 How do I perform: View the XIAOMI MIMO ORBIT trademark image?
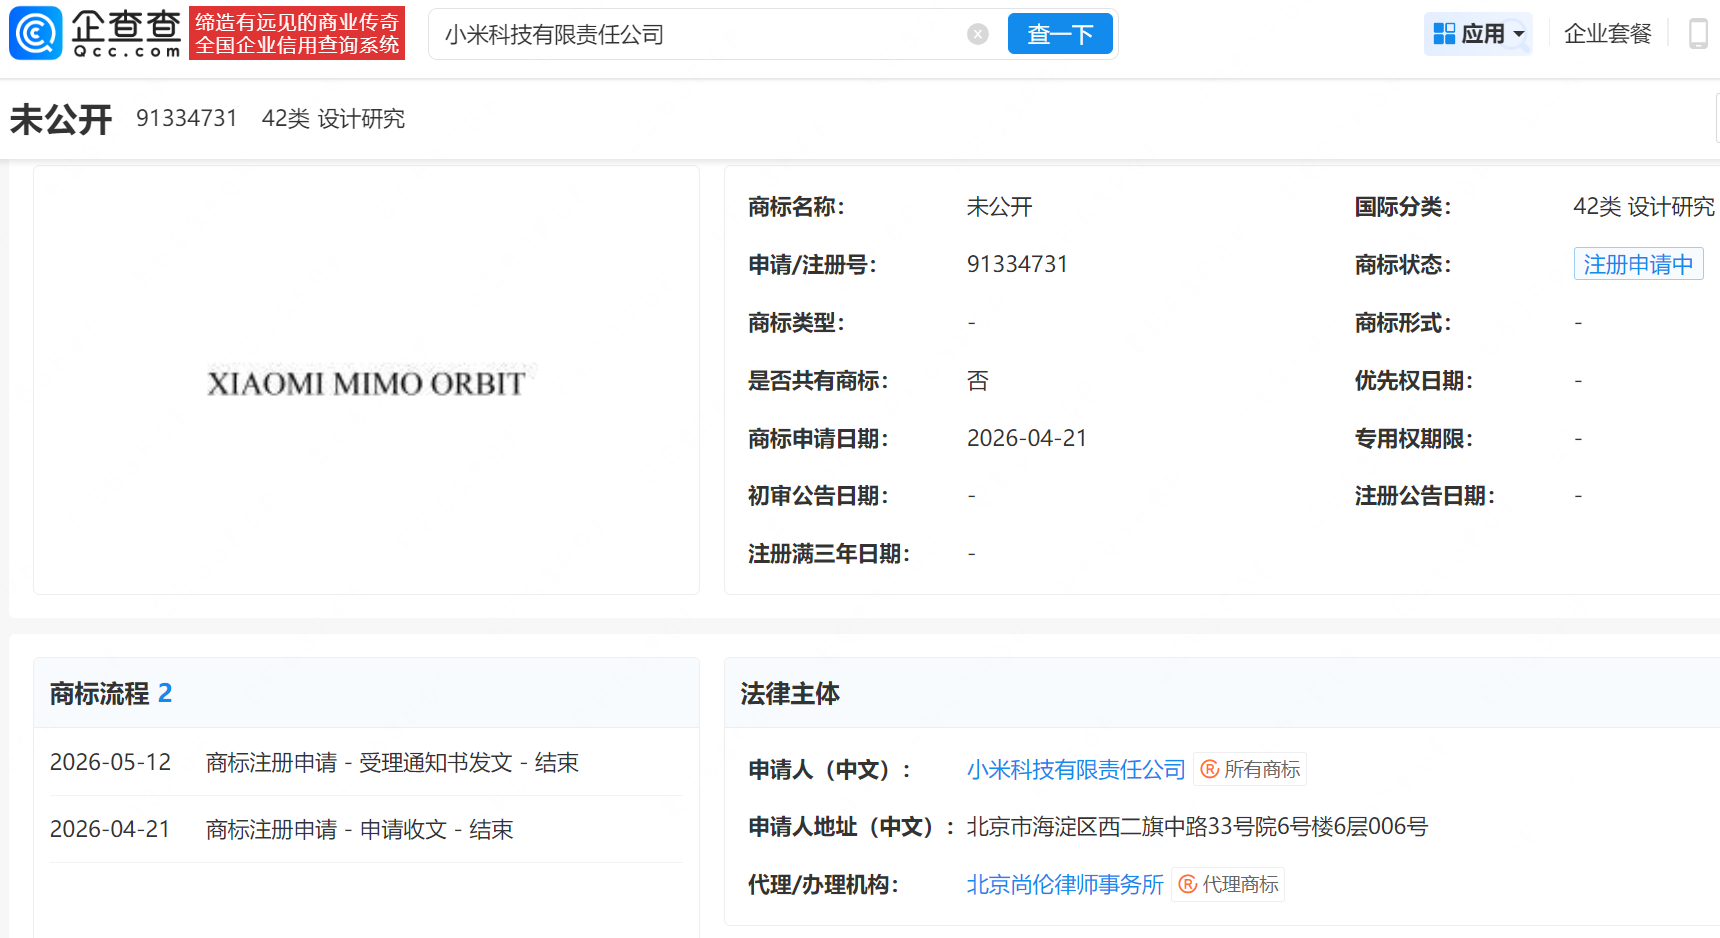click(366, 383)
